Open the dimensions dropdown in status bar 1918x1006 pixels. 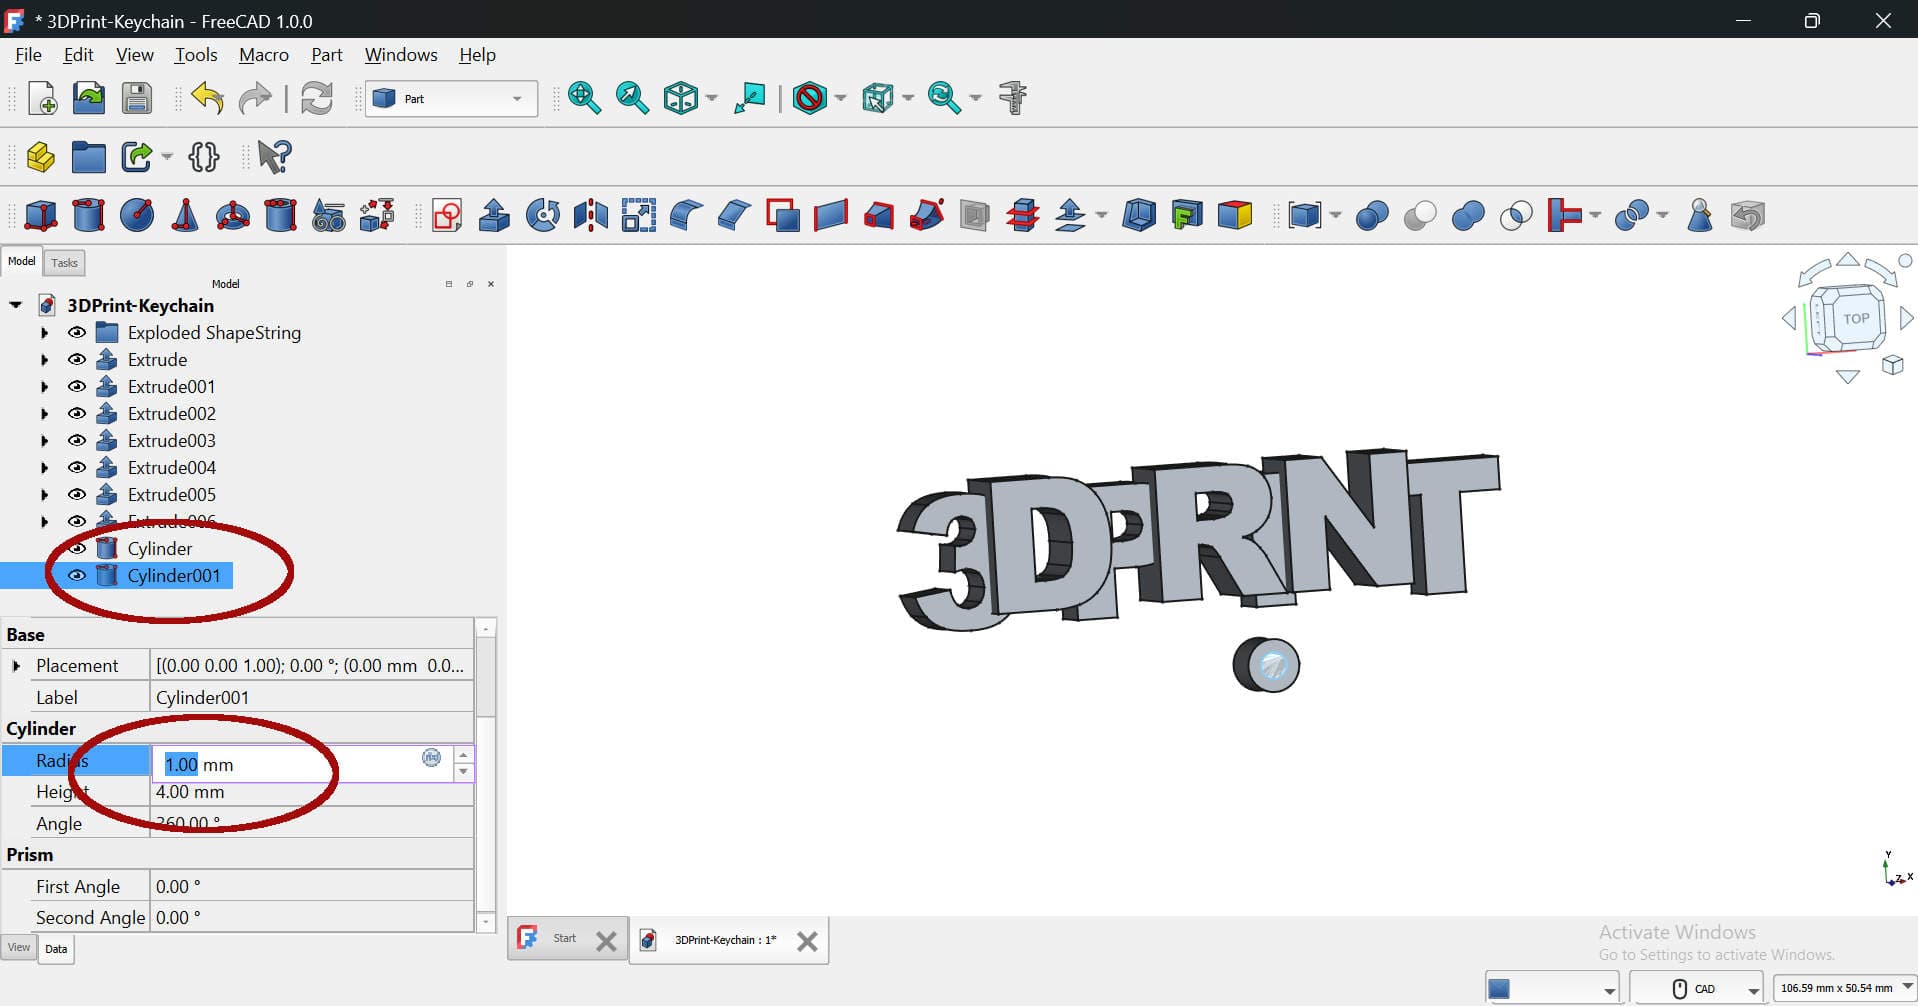pyautogui.click(x=1844, y=988)
